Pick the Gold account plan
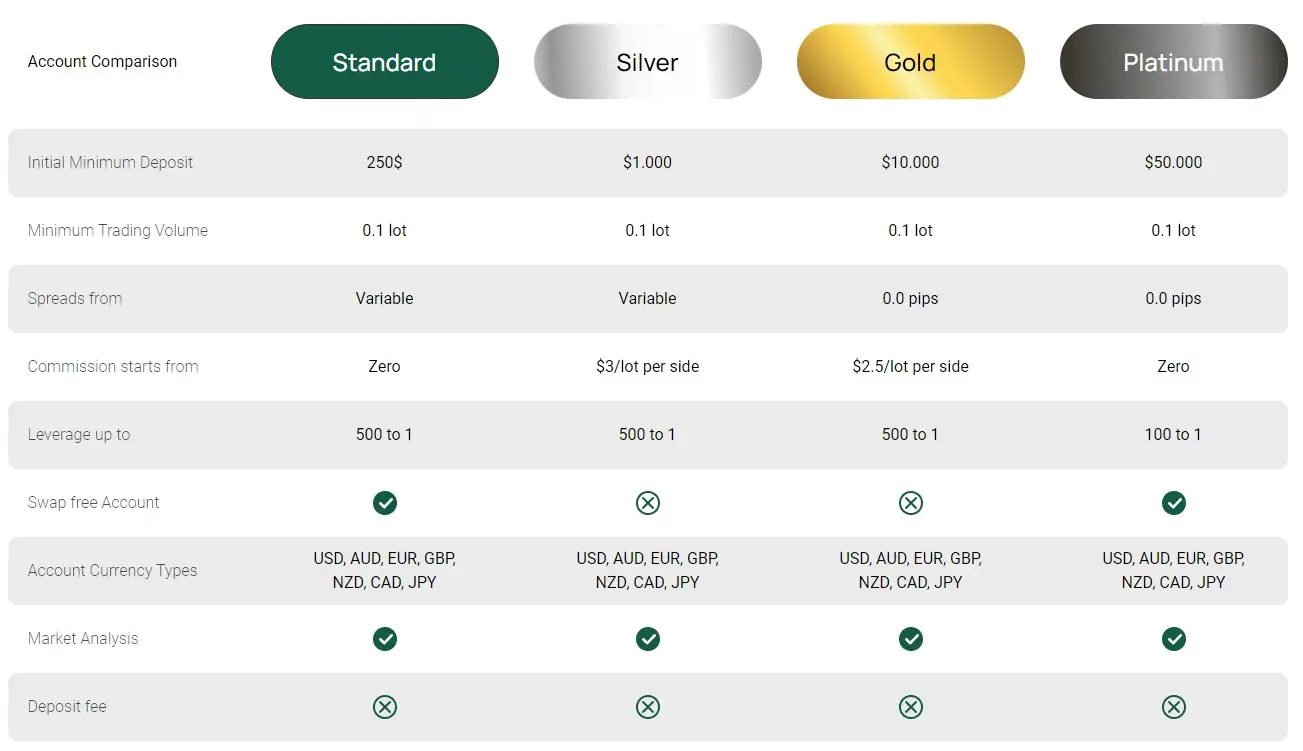The width and height of the screenshot is (1303, 751). pyautogui.click(x=910, y=62)
